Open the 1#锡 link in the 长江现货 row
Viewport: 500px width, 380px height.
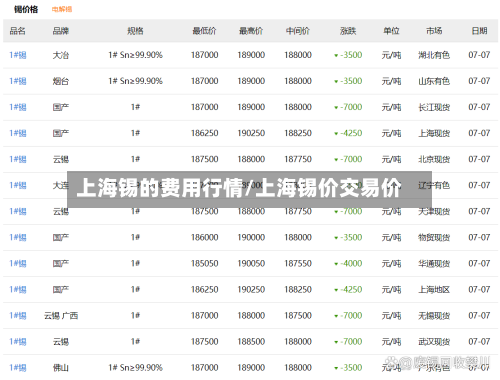[x=18, y=107]
